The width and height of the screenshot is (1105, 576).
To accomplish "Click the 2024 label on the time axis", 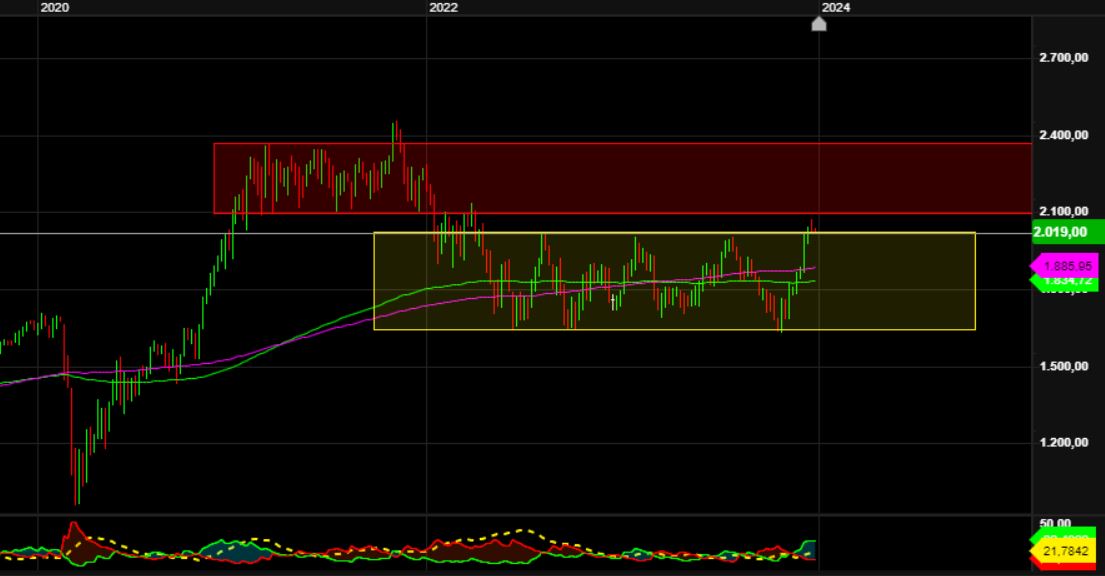I will pyautogui.click(x=836, y=7).
